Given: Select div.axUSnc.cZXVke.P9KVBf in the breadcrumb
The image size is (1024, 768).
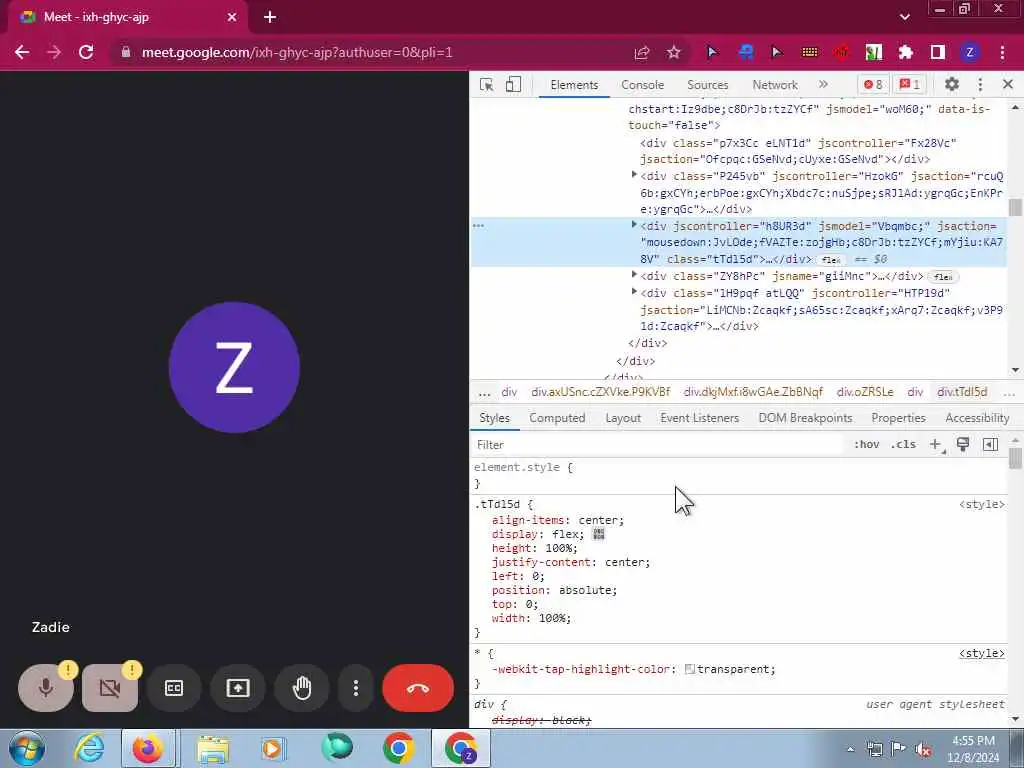Looking at the screenshot, I should coord(601,392).
